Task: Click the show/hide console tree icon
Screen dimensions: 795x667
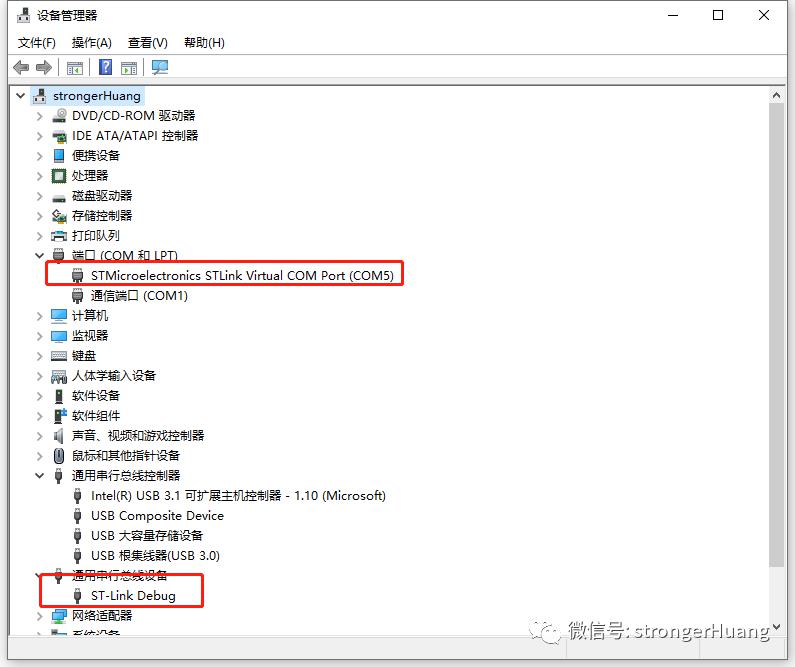Action: point(75,67)
